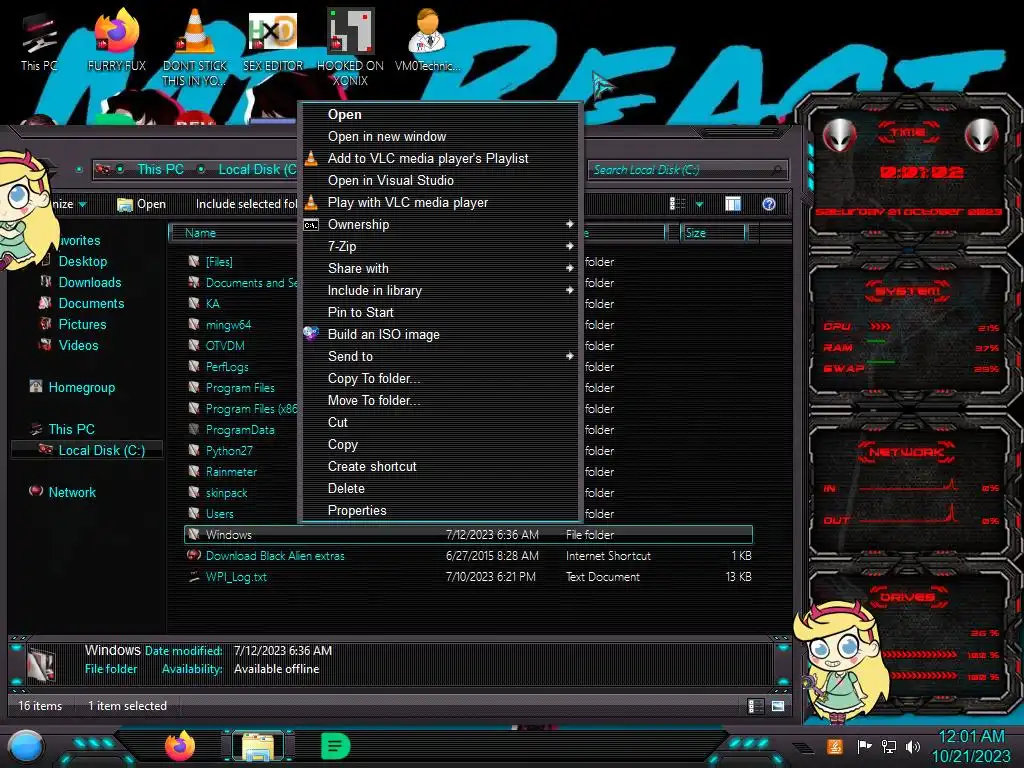Screen dimensions: 1024x768
Task: Select the skinpack folder
Action: tap(226, 492)
